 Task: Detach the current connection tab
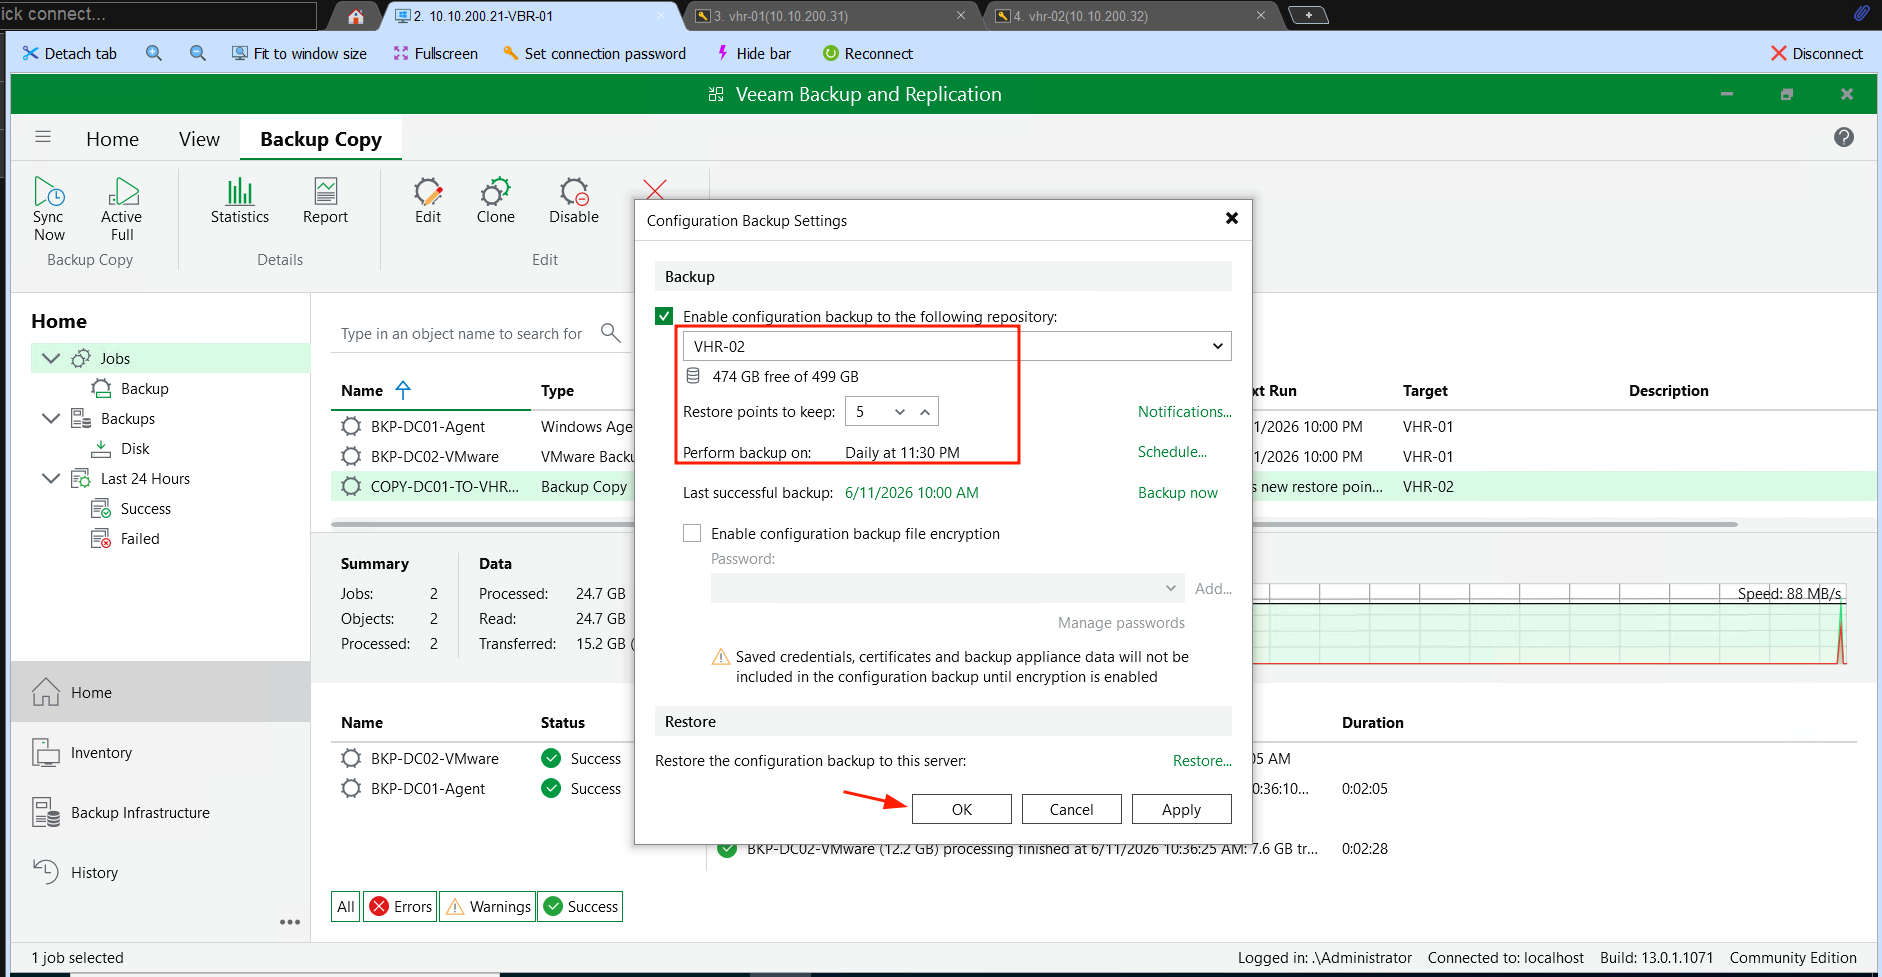click(x=70, y=53)
